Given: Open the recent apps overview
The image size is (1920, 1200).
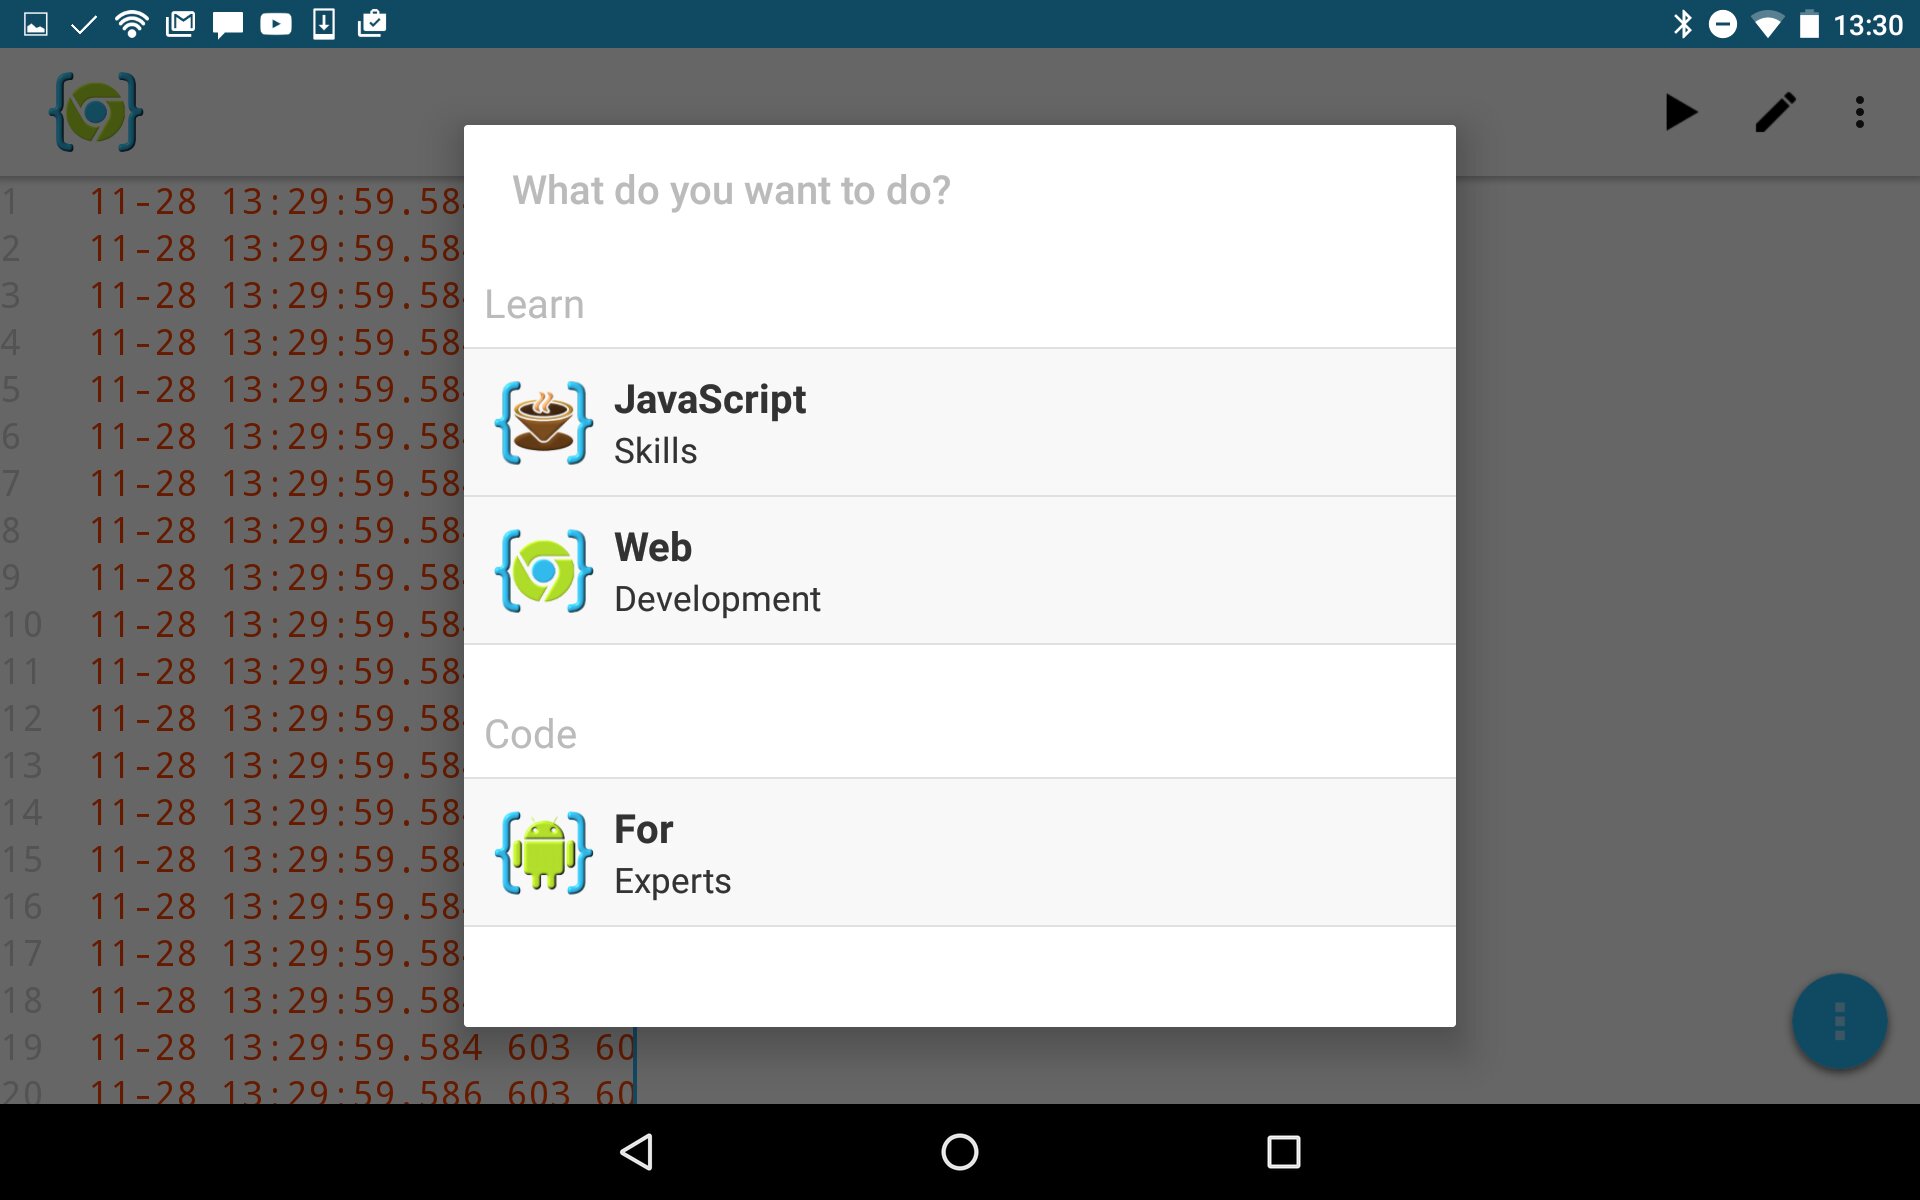Looking at the screenshot, I should 1283,1152.
